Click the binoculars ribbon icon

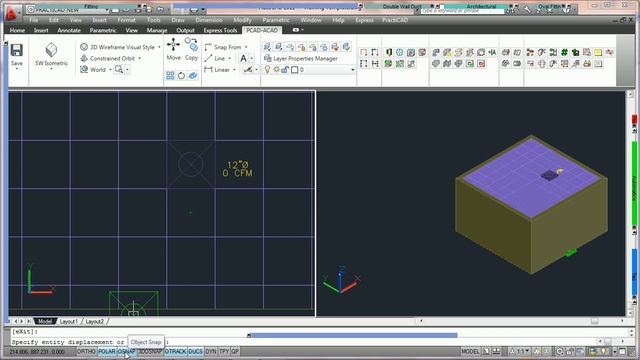tap(587, 64)
